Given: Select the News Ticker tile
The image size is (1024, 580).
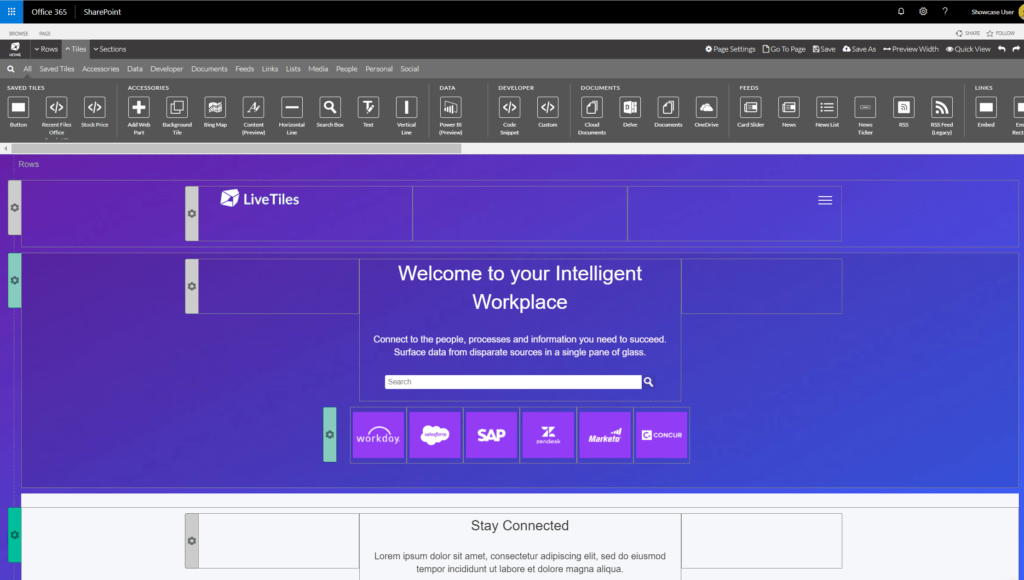Looking at the screenshot, I should (865, 108).
